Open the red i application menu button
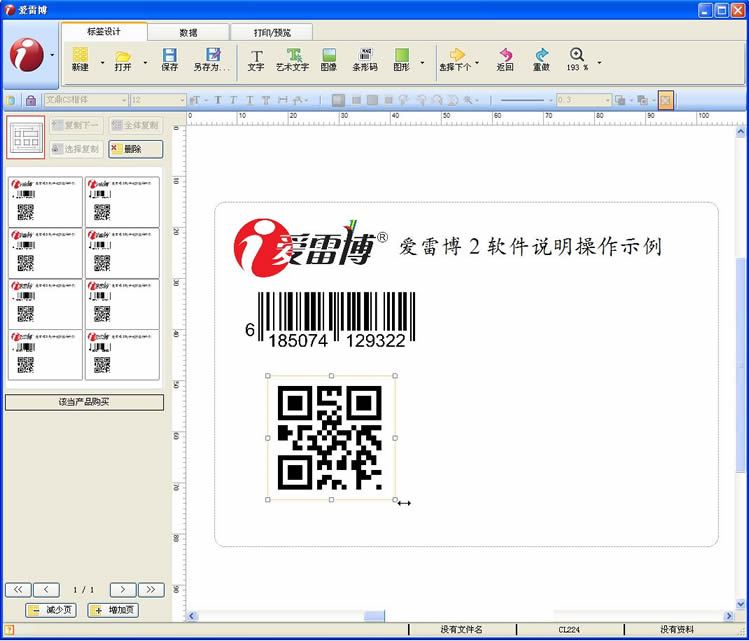 (x=27, y=55)
